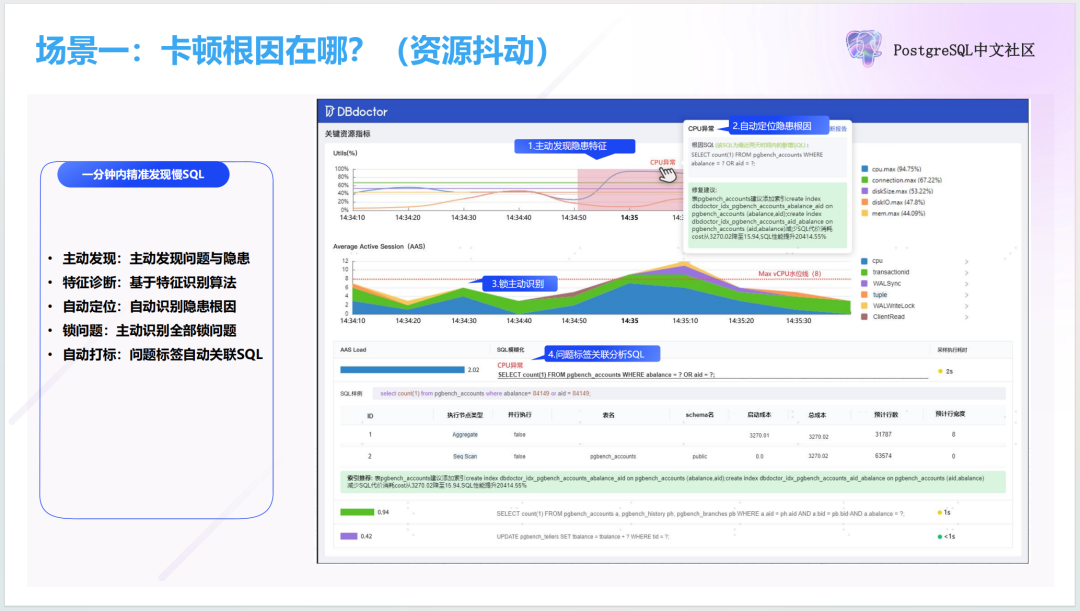The height and width of the screenshot is (611, 1080).
Task: Click the 总成本 column header
Action: click(818, 415)
